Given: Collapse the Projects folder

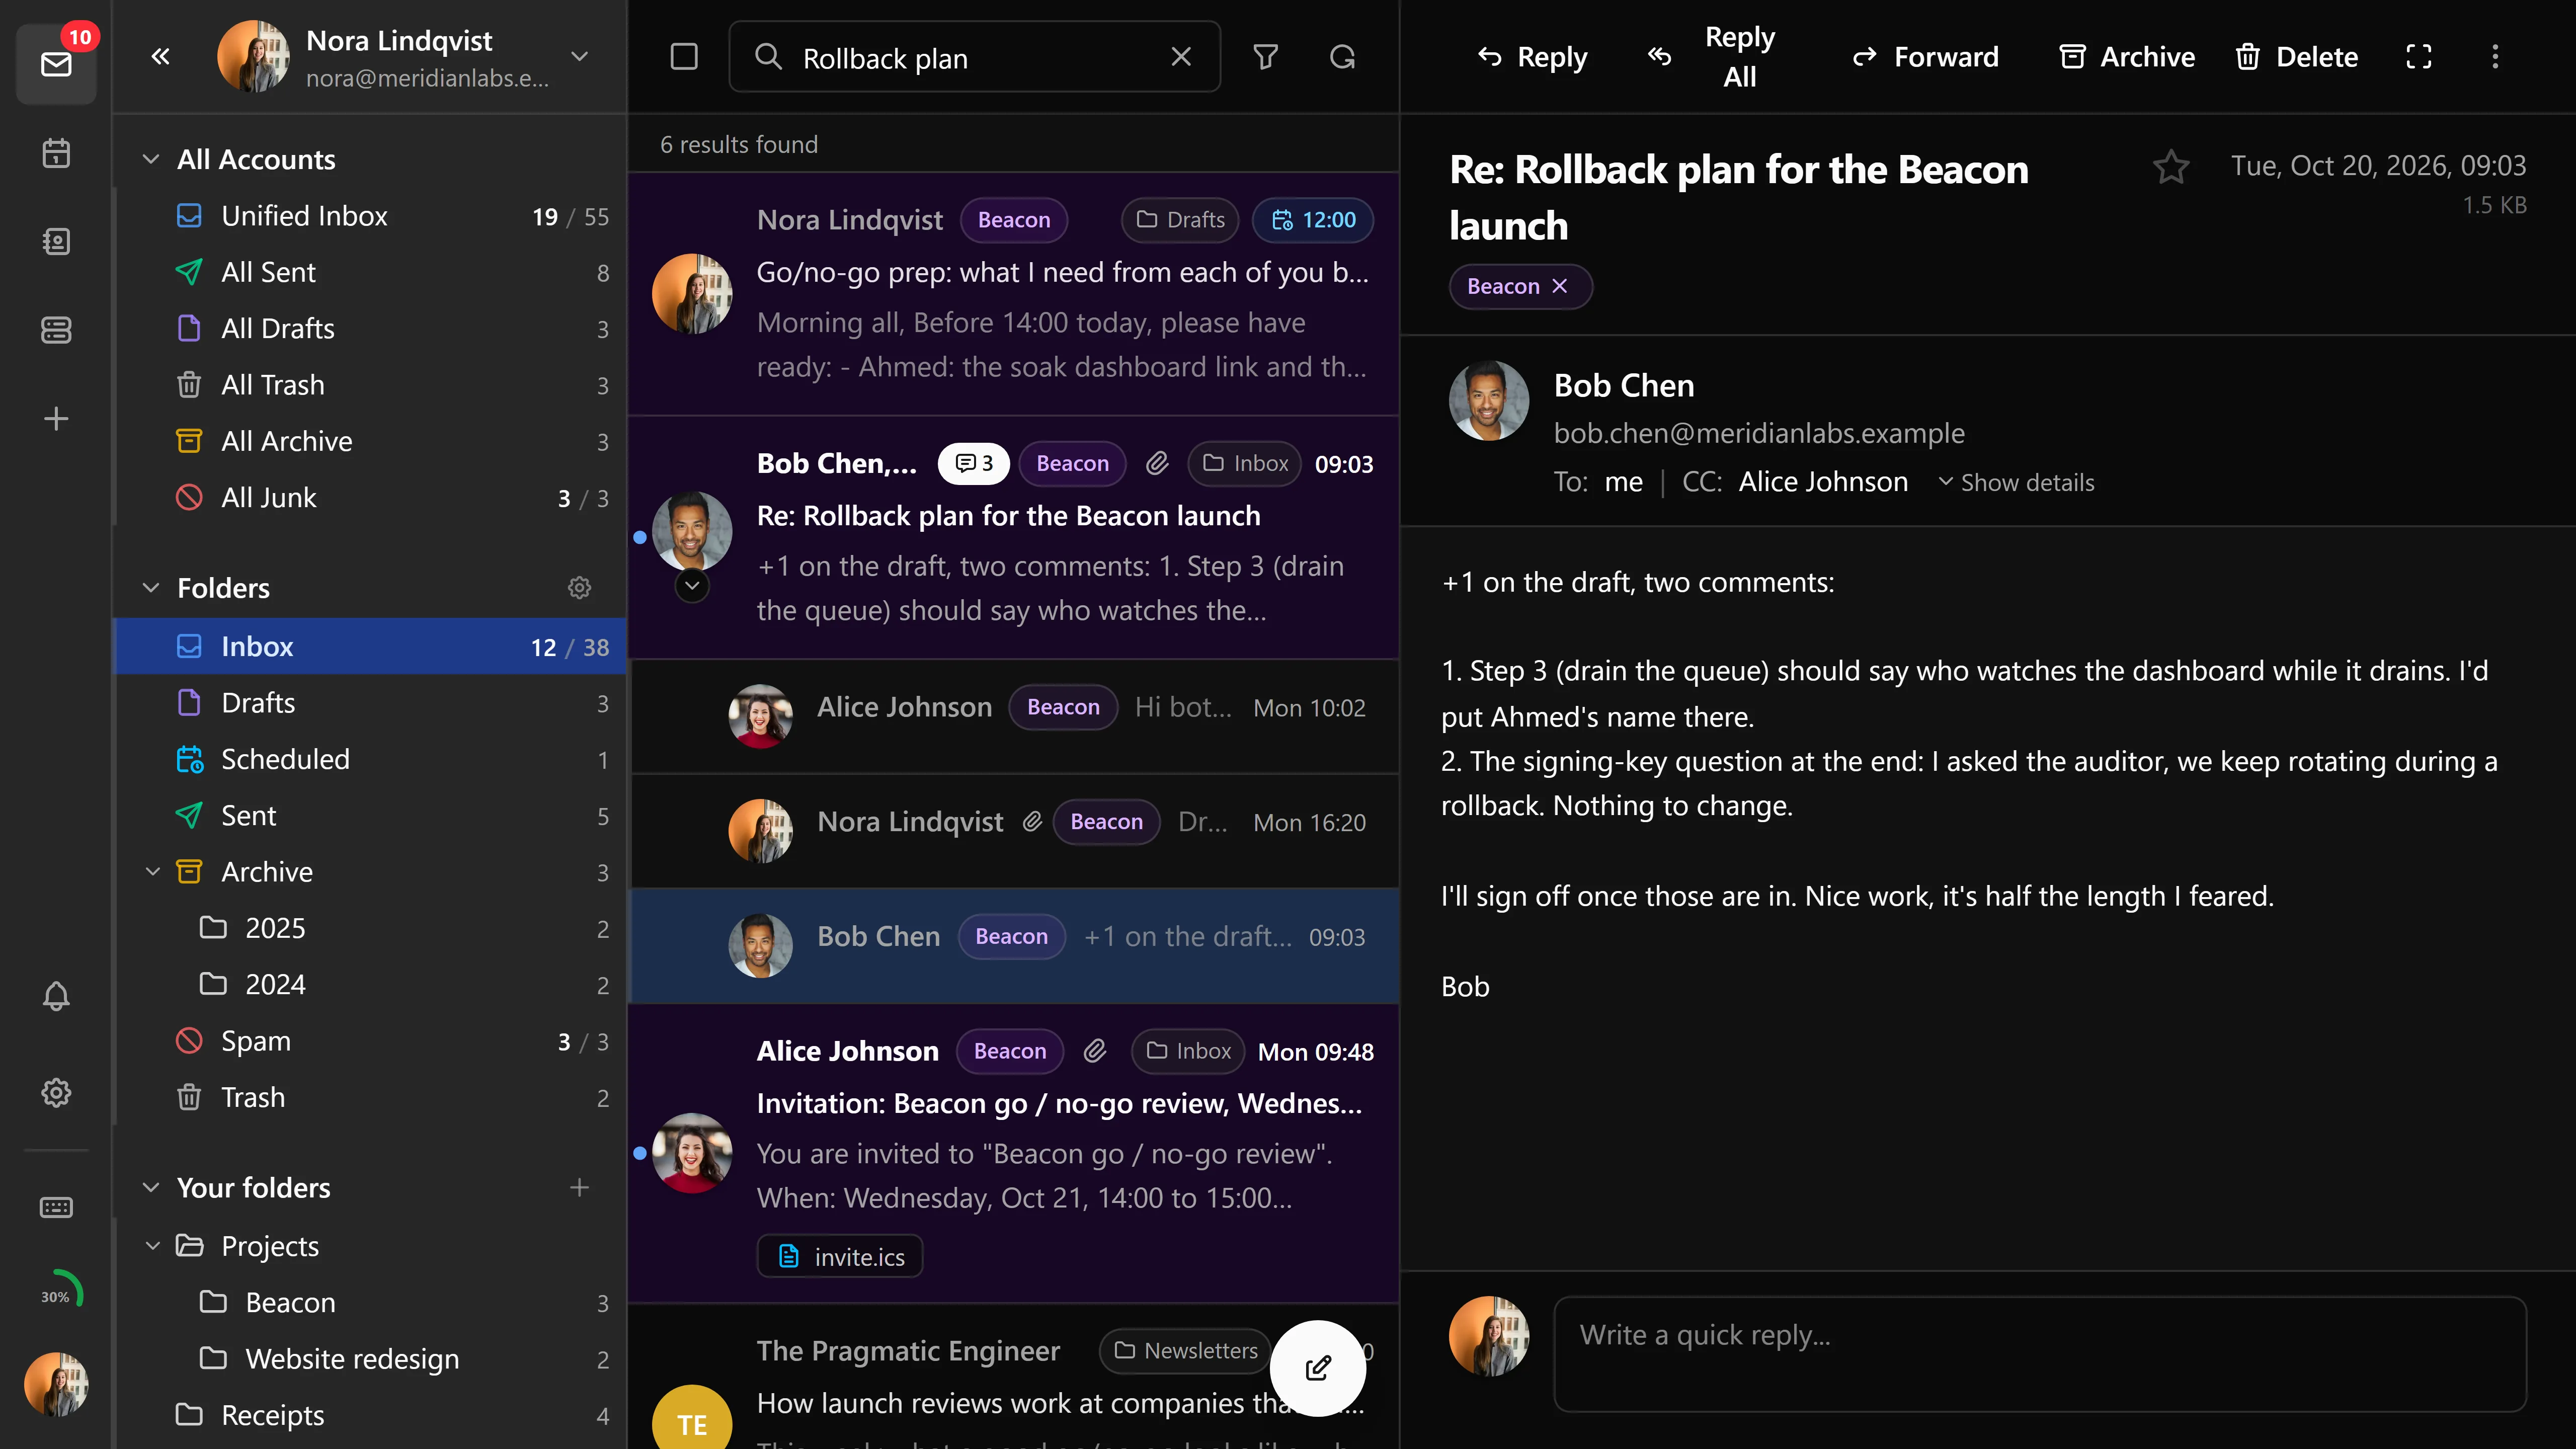Looking at the screenshot, I should (153, 1246).
